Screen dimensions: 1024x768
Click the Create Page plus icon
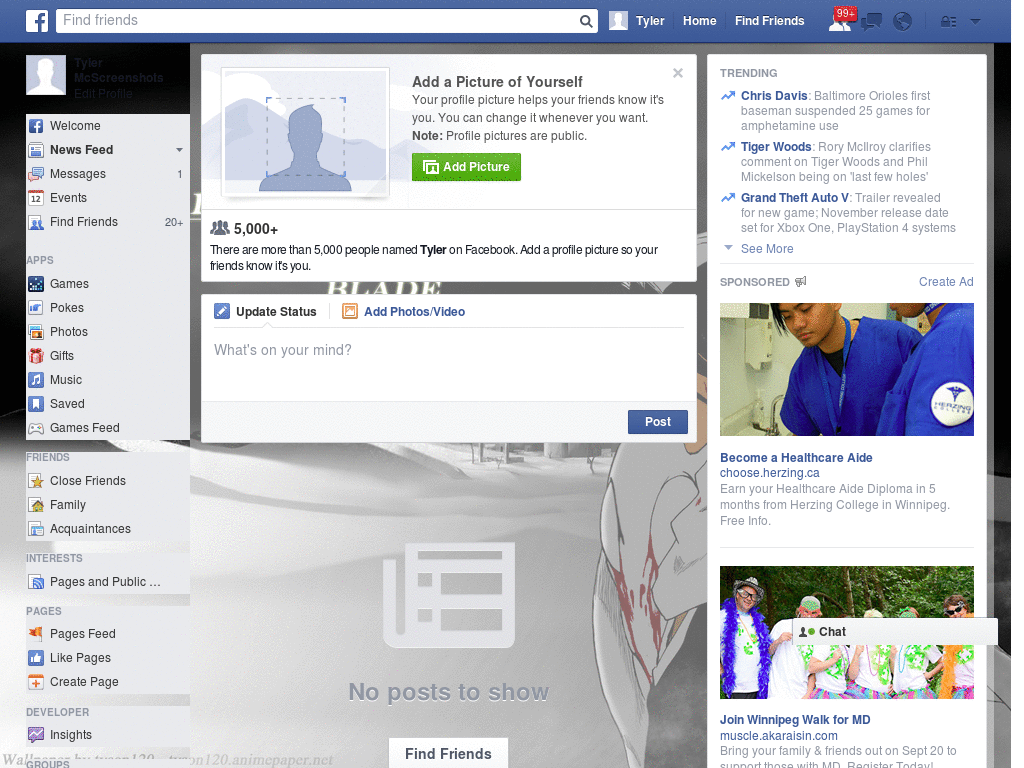click(36, 682)
